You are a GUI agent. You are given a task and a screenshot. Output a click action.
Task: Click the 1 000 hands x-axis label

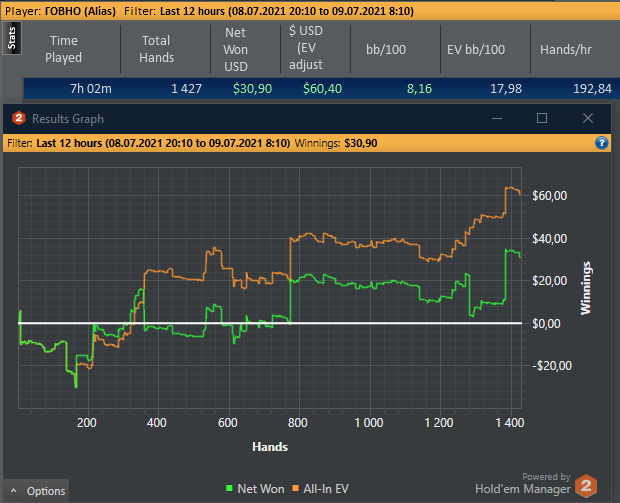369,423
